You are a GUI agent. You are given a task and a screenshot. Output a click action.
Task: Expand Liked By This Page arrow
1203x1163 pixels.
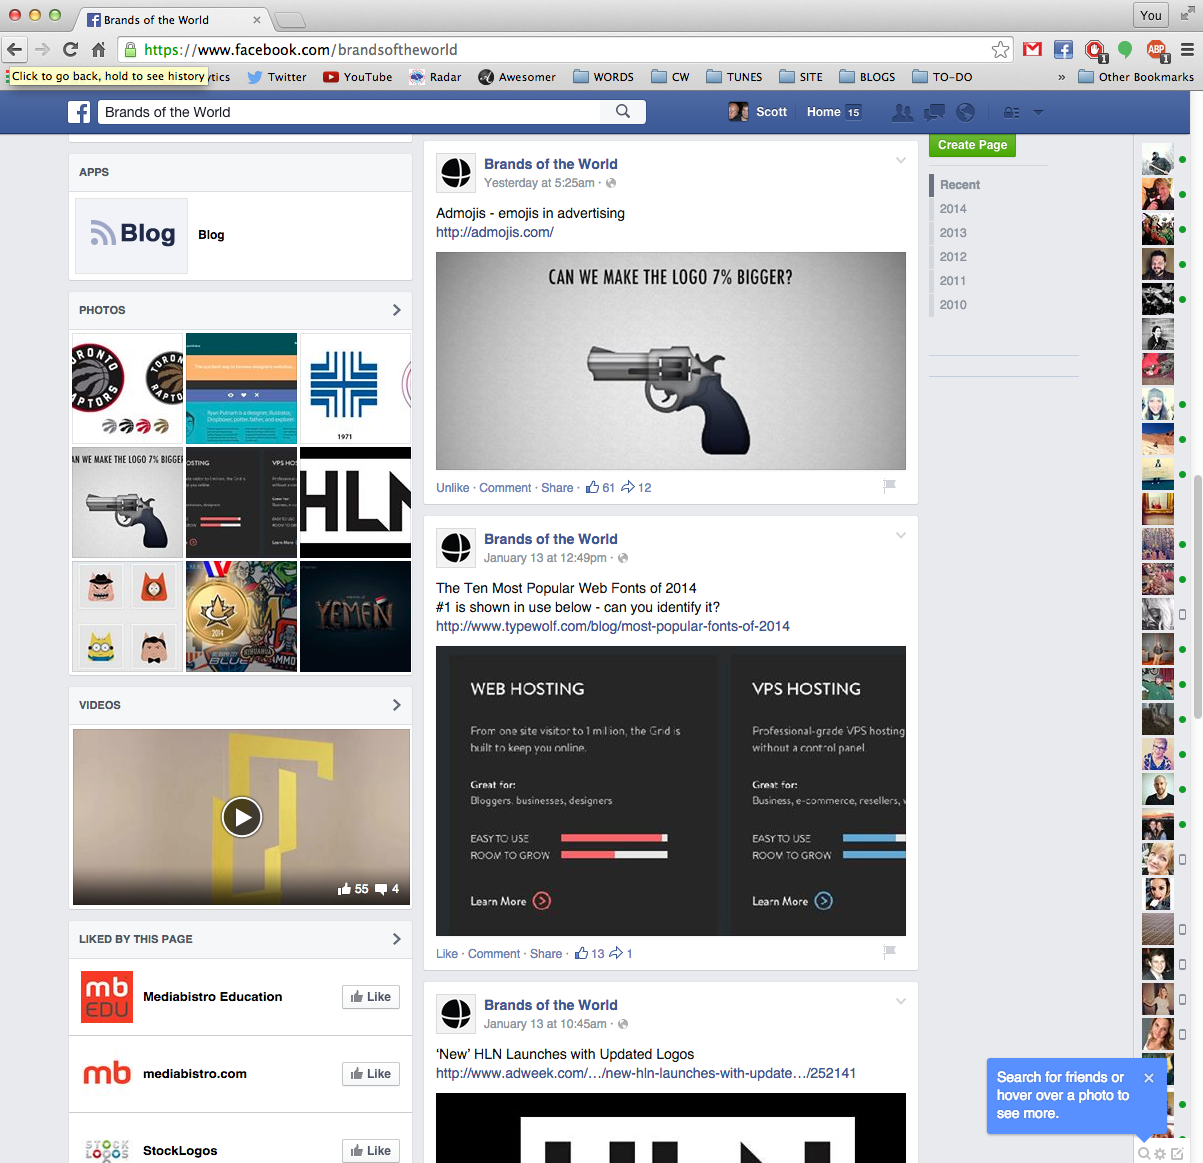click(x=397, y=939)
